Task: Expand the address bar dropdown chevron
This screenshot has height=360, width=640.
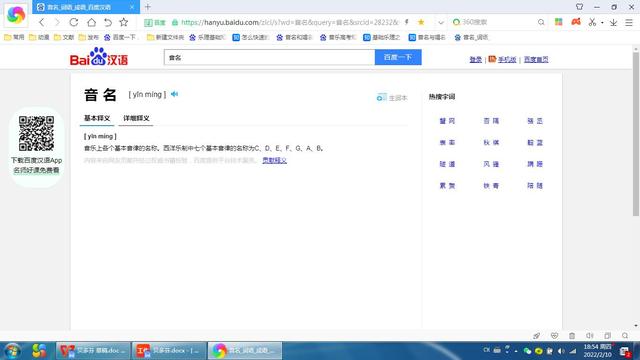Action: tap(441, 22)
